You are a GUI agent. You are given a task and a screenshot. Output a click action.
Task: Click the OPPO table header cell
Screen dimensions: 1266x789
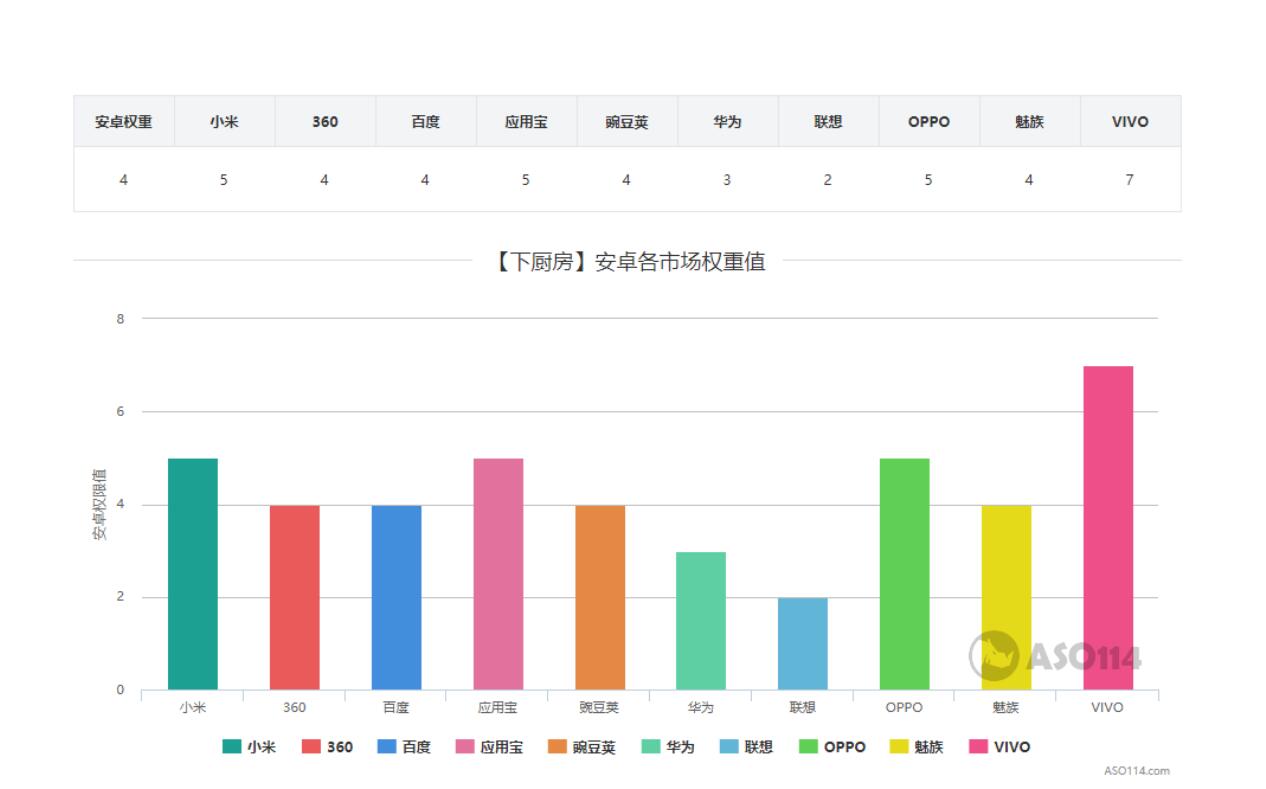pyautogui.click(x=929, y=122)
